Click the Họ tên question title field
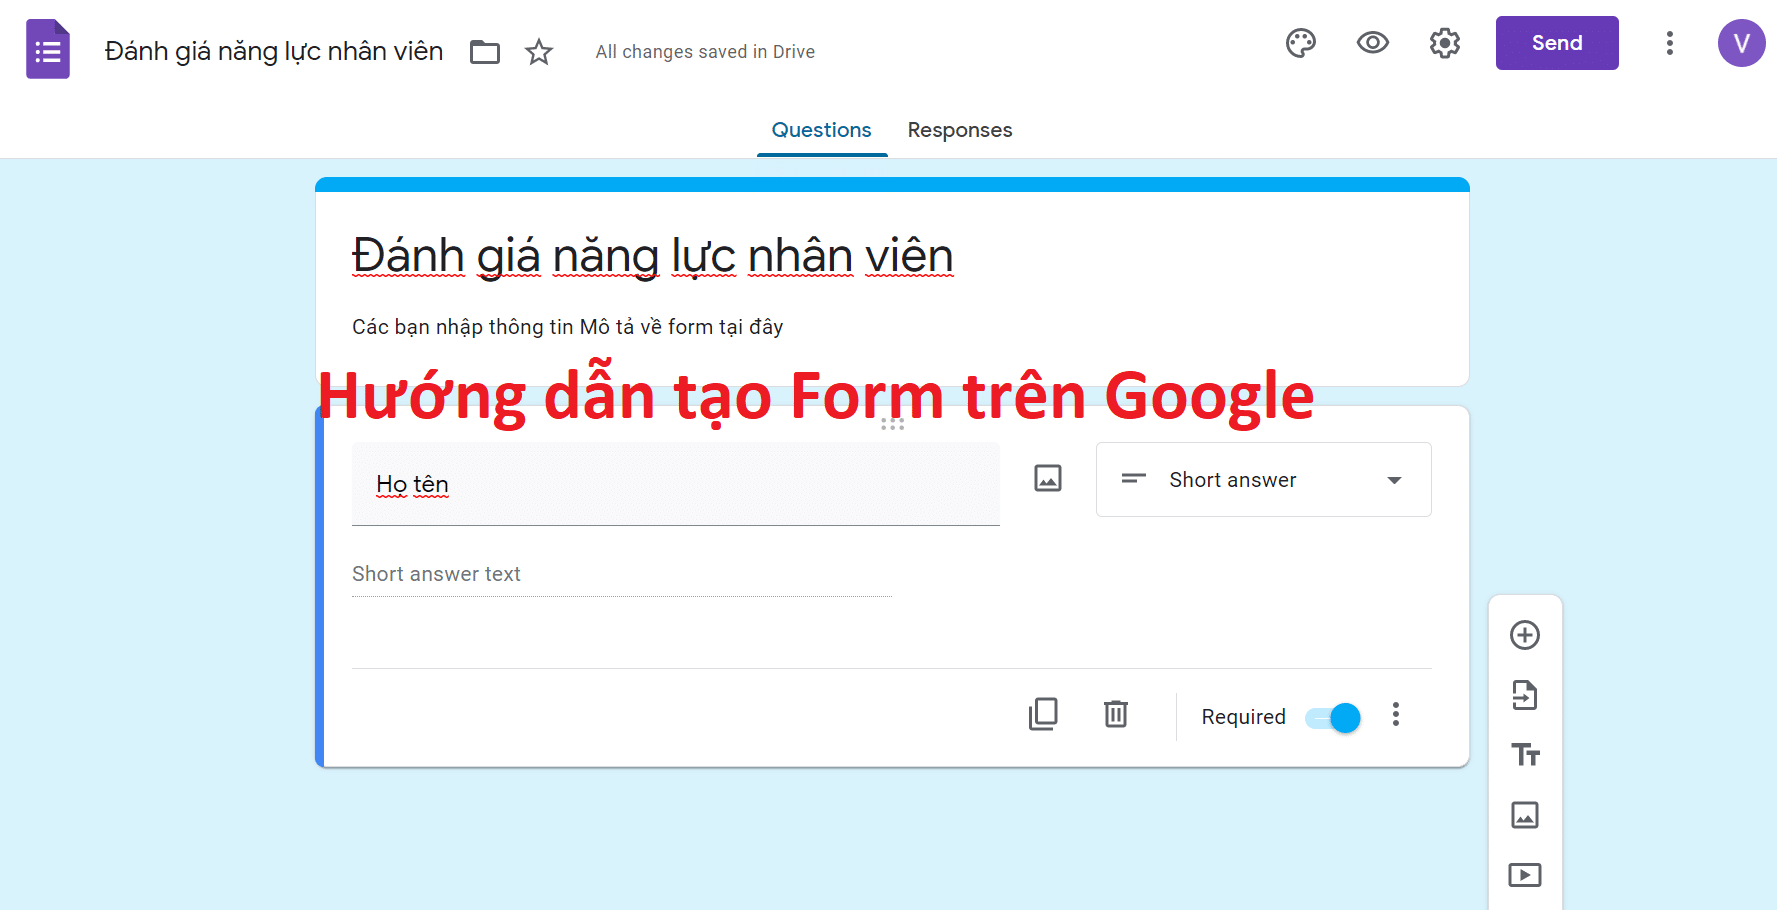This screenshot has width=1777, height=910. point(676,484)
